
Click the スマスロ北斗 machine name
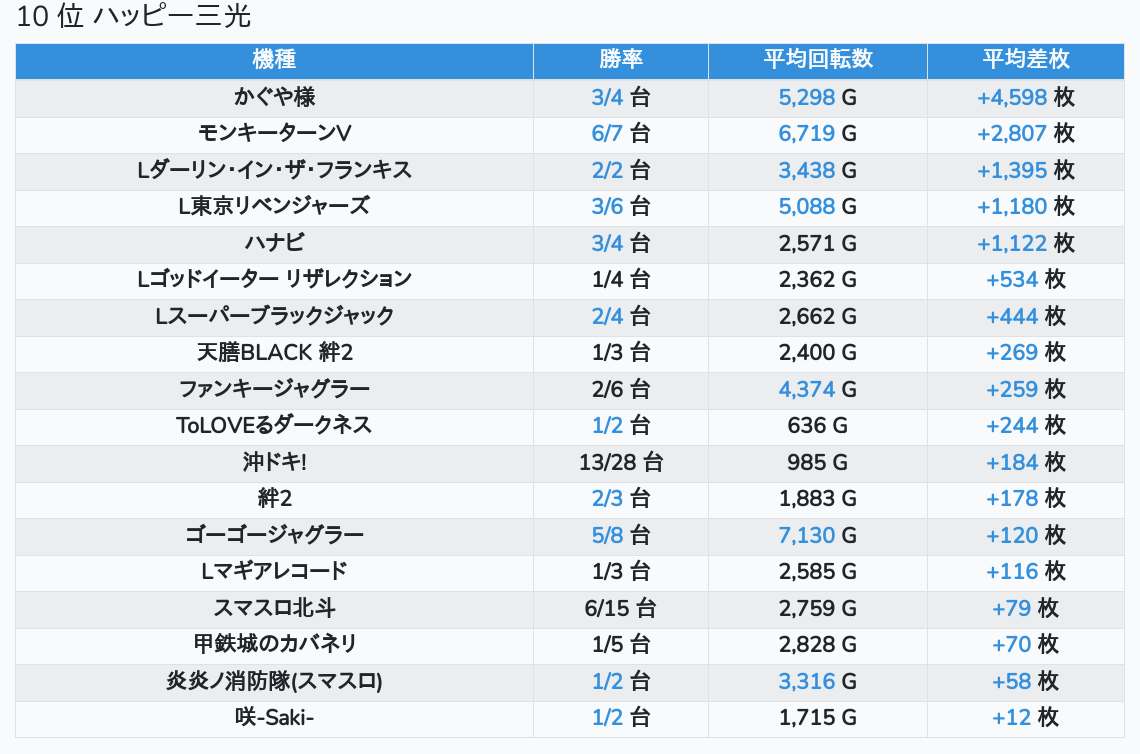(x=274, y=608)
